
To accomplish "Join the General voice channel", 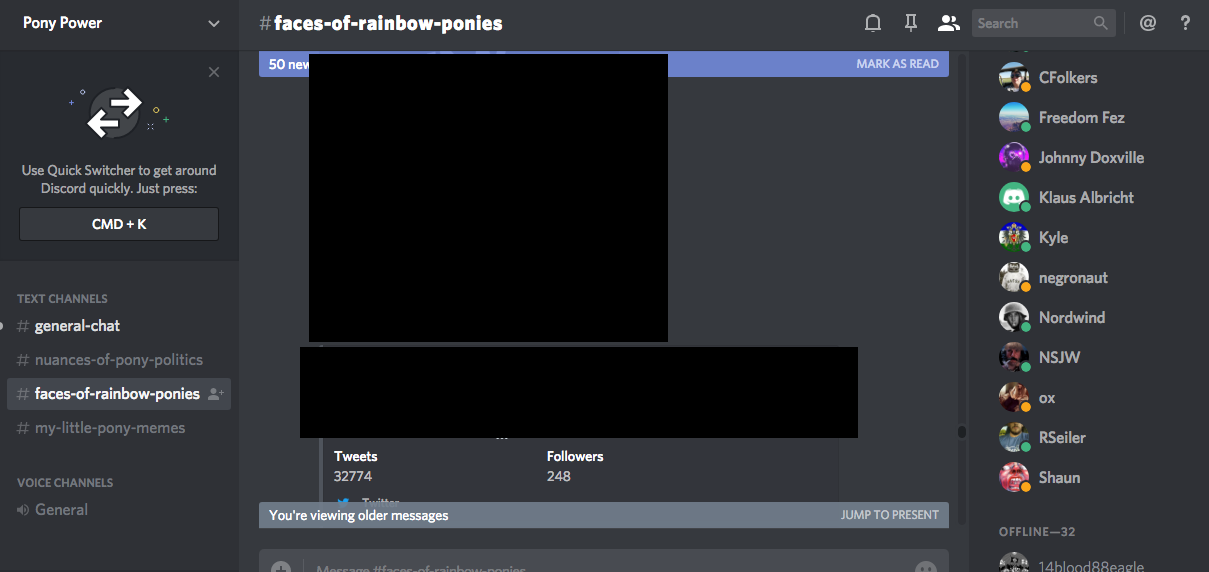I will 61,510.
